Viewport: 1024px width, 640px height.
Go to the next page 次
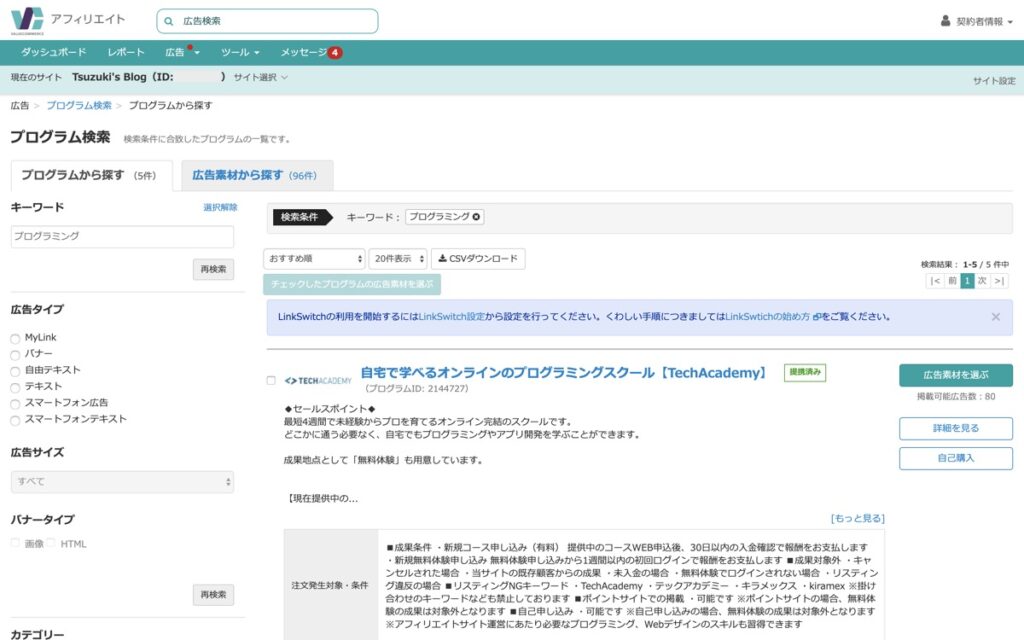pyautogui.click(x=982, y=281)
